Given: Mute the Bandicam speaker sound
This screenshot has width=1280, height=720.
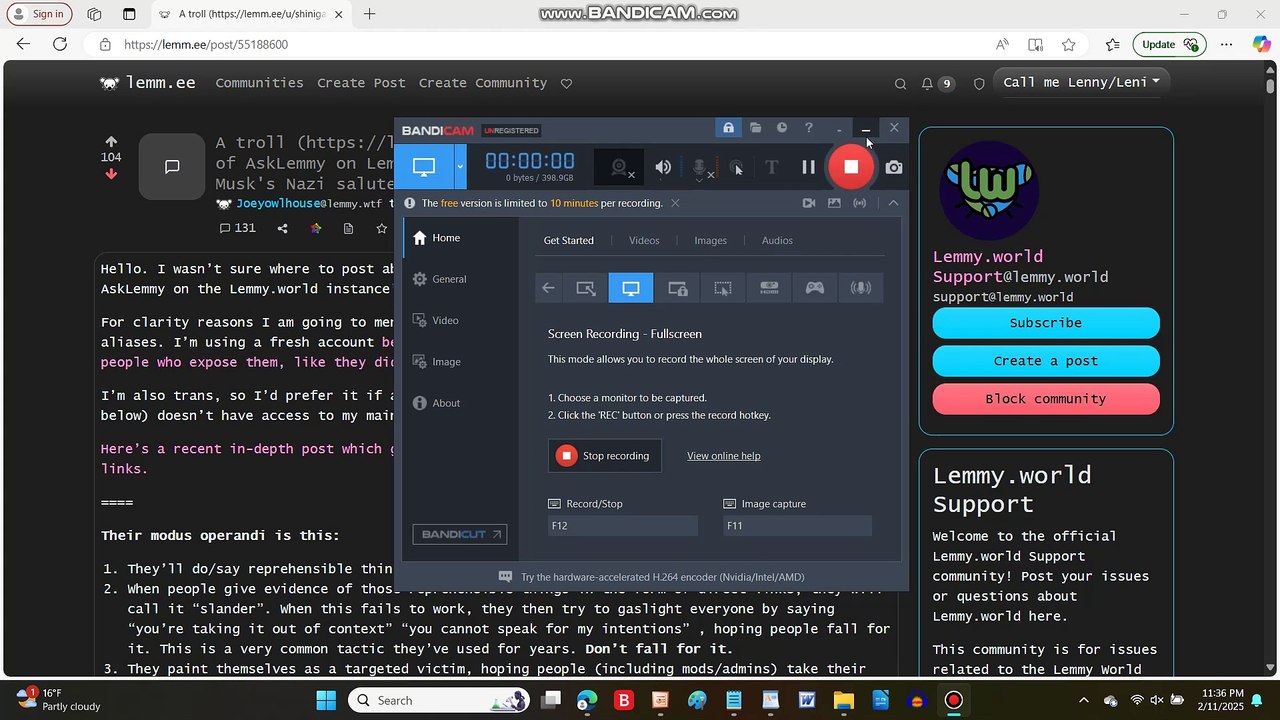Looking at the screenshot, I should (x=663, y=168).
